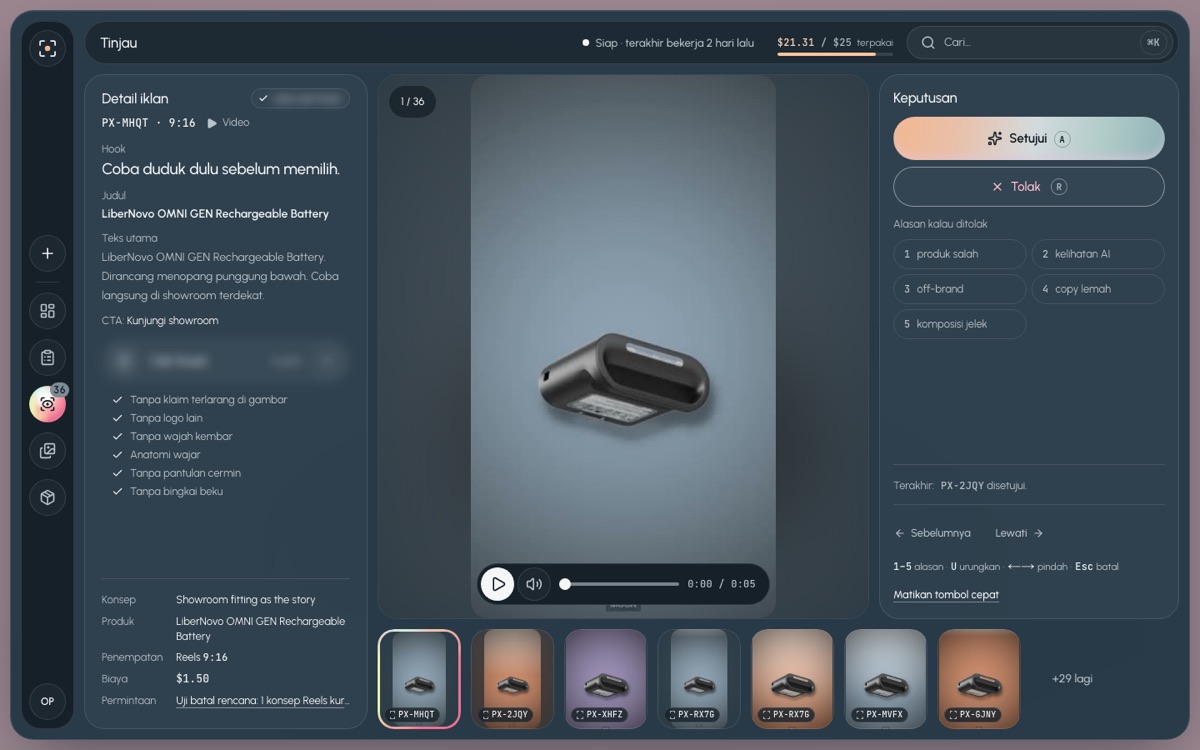The image size is (1200, 750).
Task: Show more ads via "+29 lagi"
Action: (1072, 678)
